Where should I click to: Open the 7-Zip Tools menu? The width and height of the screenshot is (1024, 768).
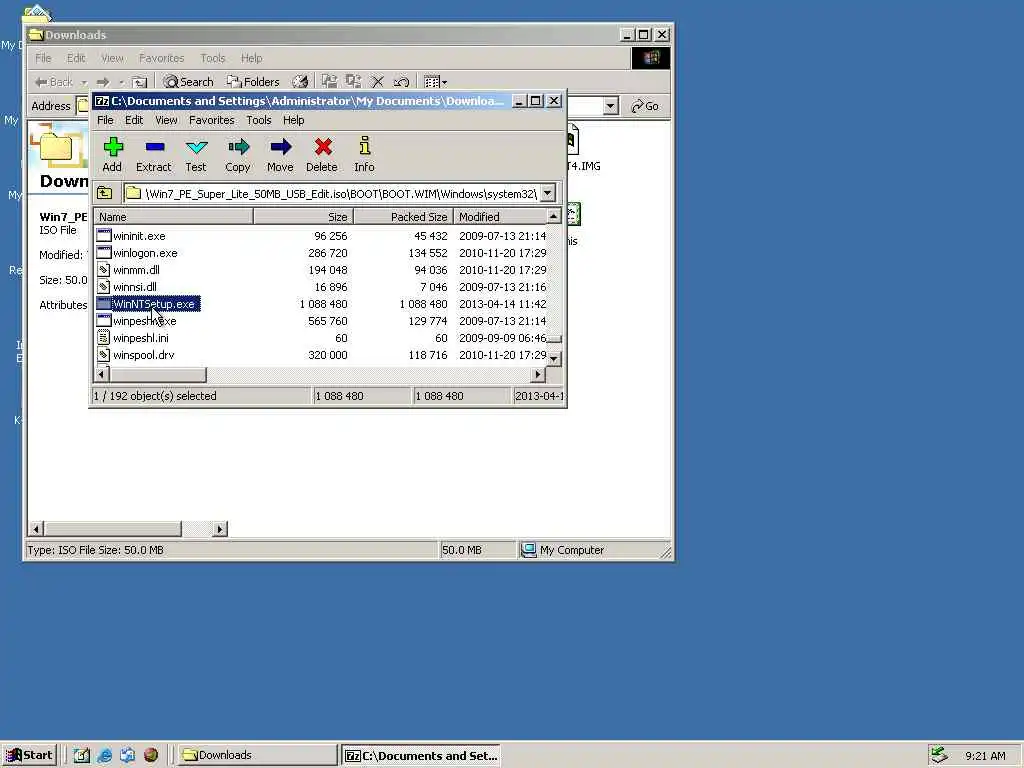[x=259, y=120]
